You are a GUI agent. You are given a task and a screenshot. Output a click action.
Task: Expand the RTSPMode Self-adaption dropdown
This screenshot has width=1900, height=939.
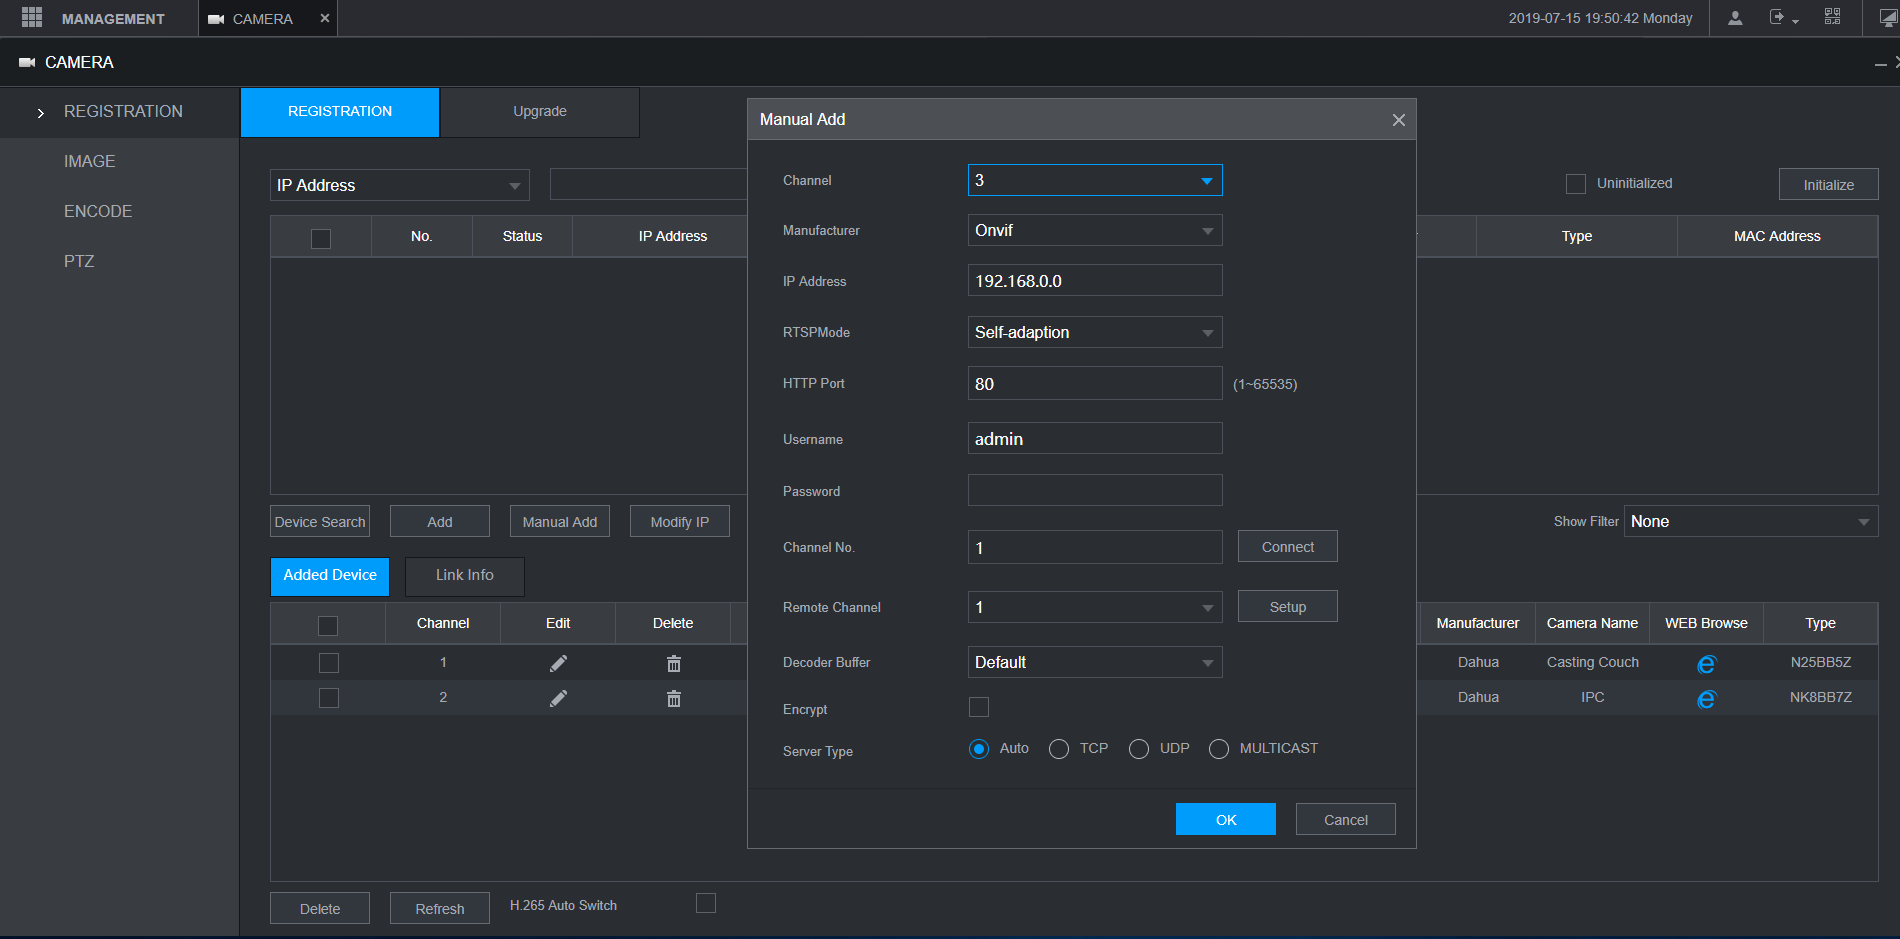click(1094, 332)
